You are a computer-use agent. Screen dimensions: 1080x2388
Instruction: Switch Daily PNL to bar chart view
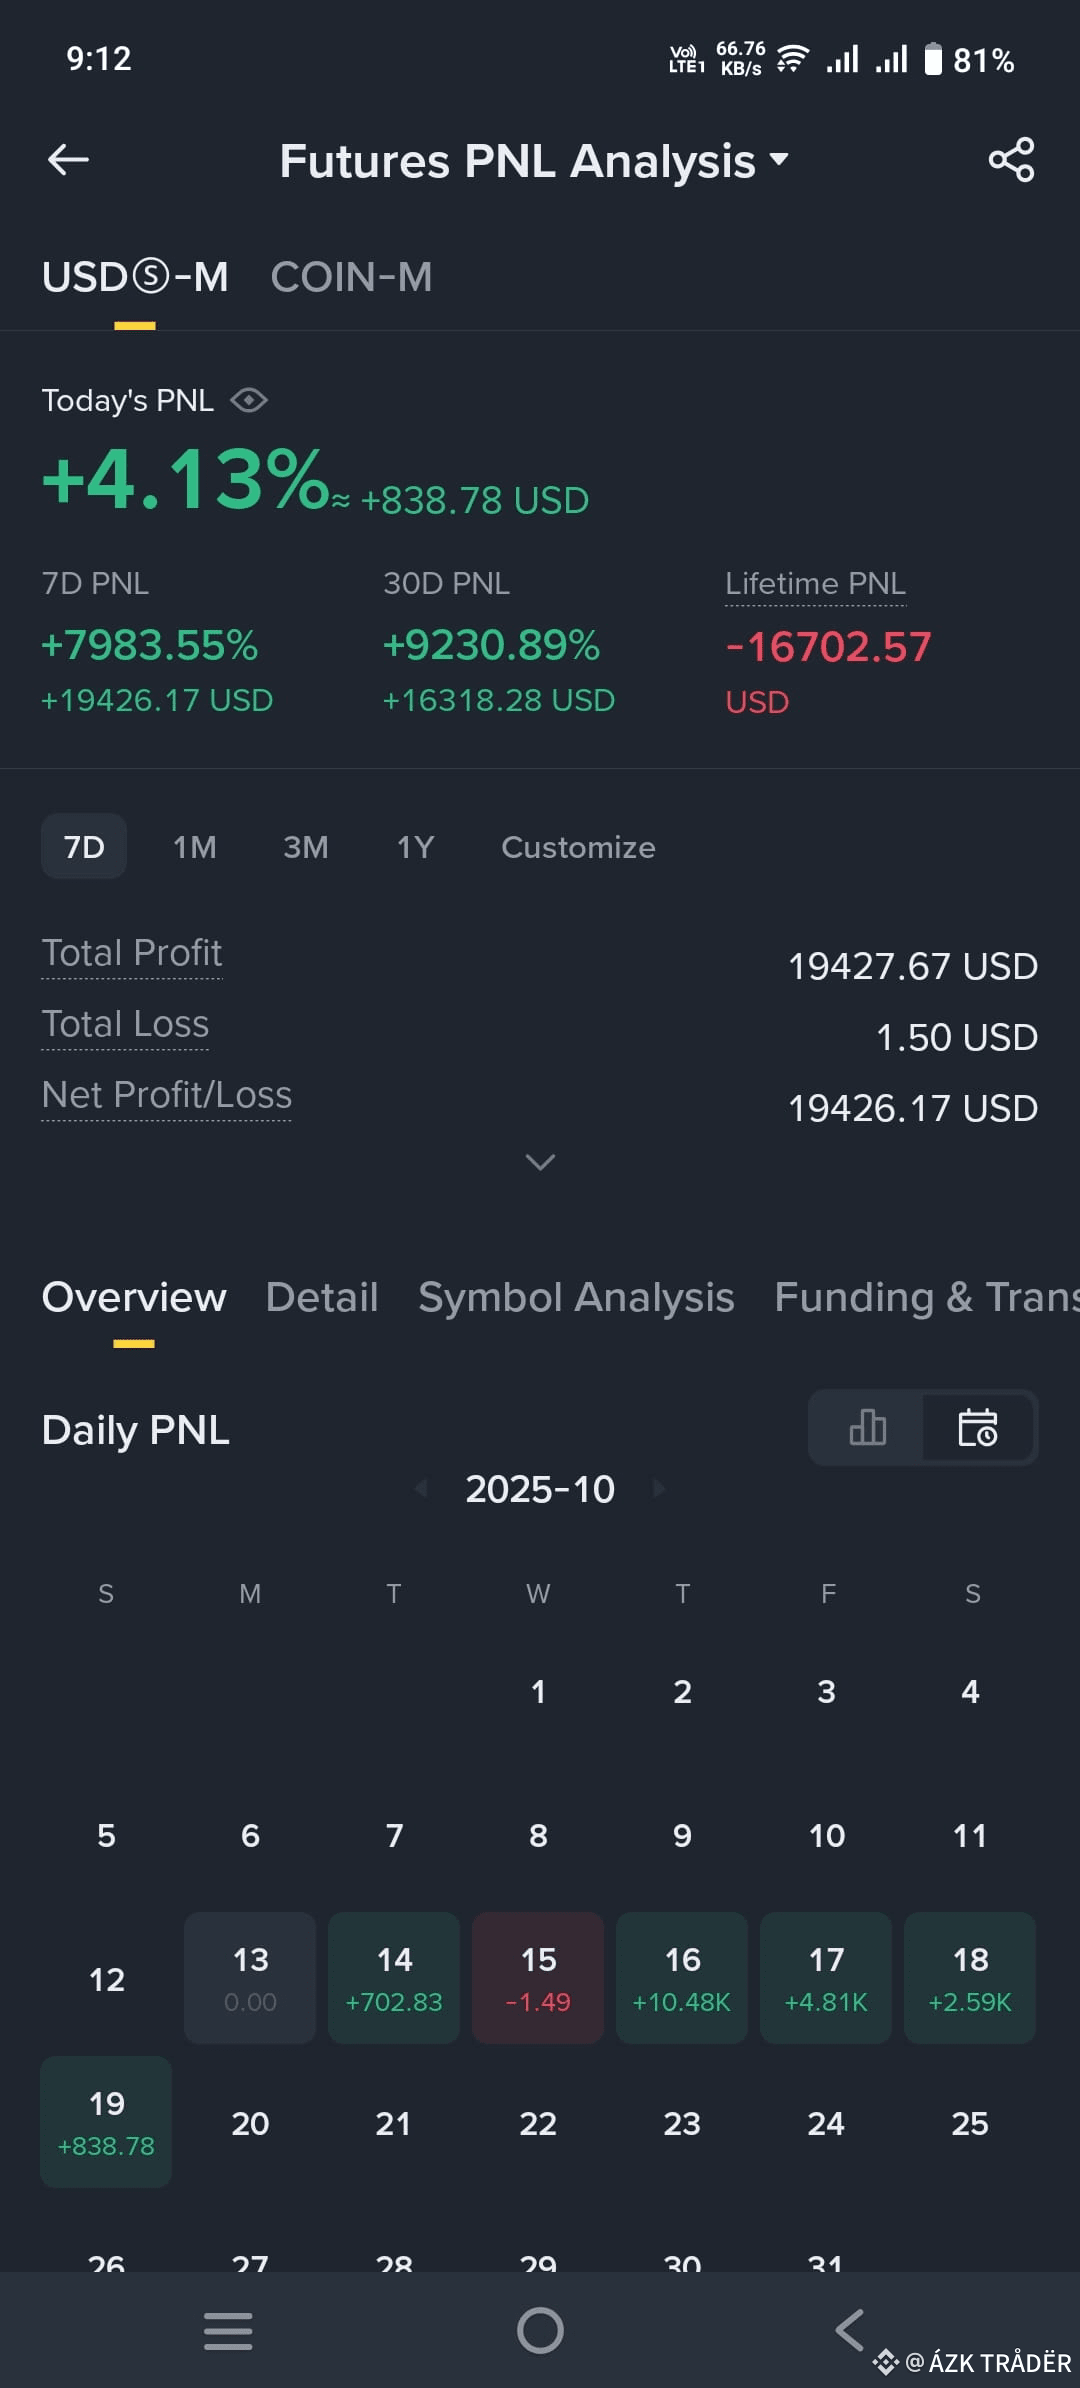[867, 1427]
